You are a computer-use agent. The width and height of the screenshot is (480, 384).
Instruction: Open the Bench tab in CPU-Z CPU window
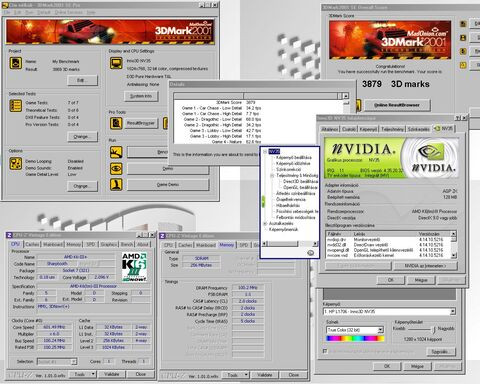(127, 244)
